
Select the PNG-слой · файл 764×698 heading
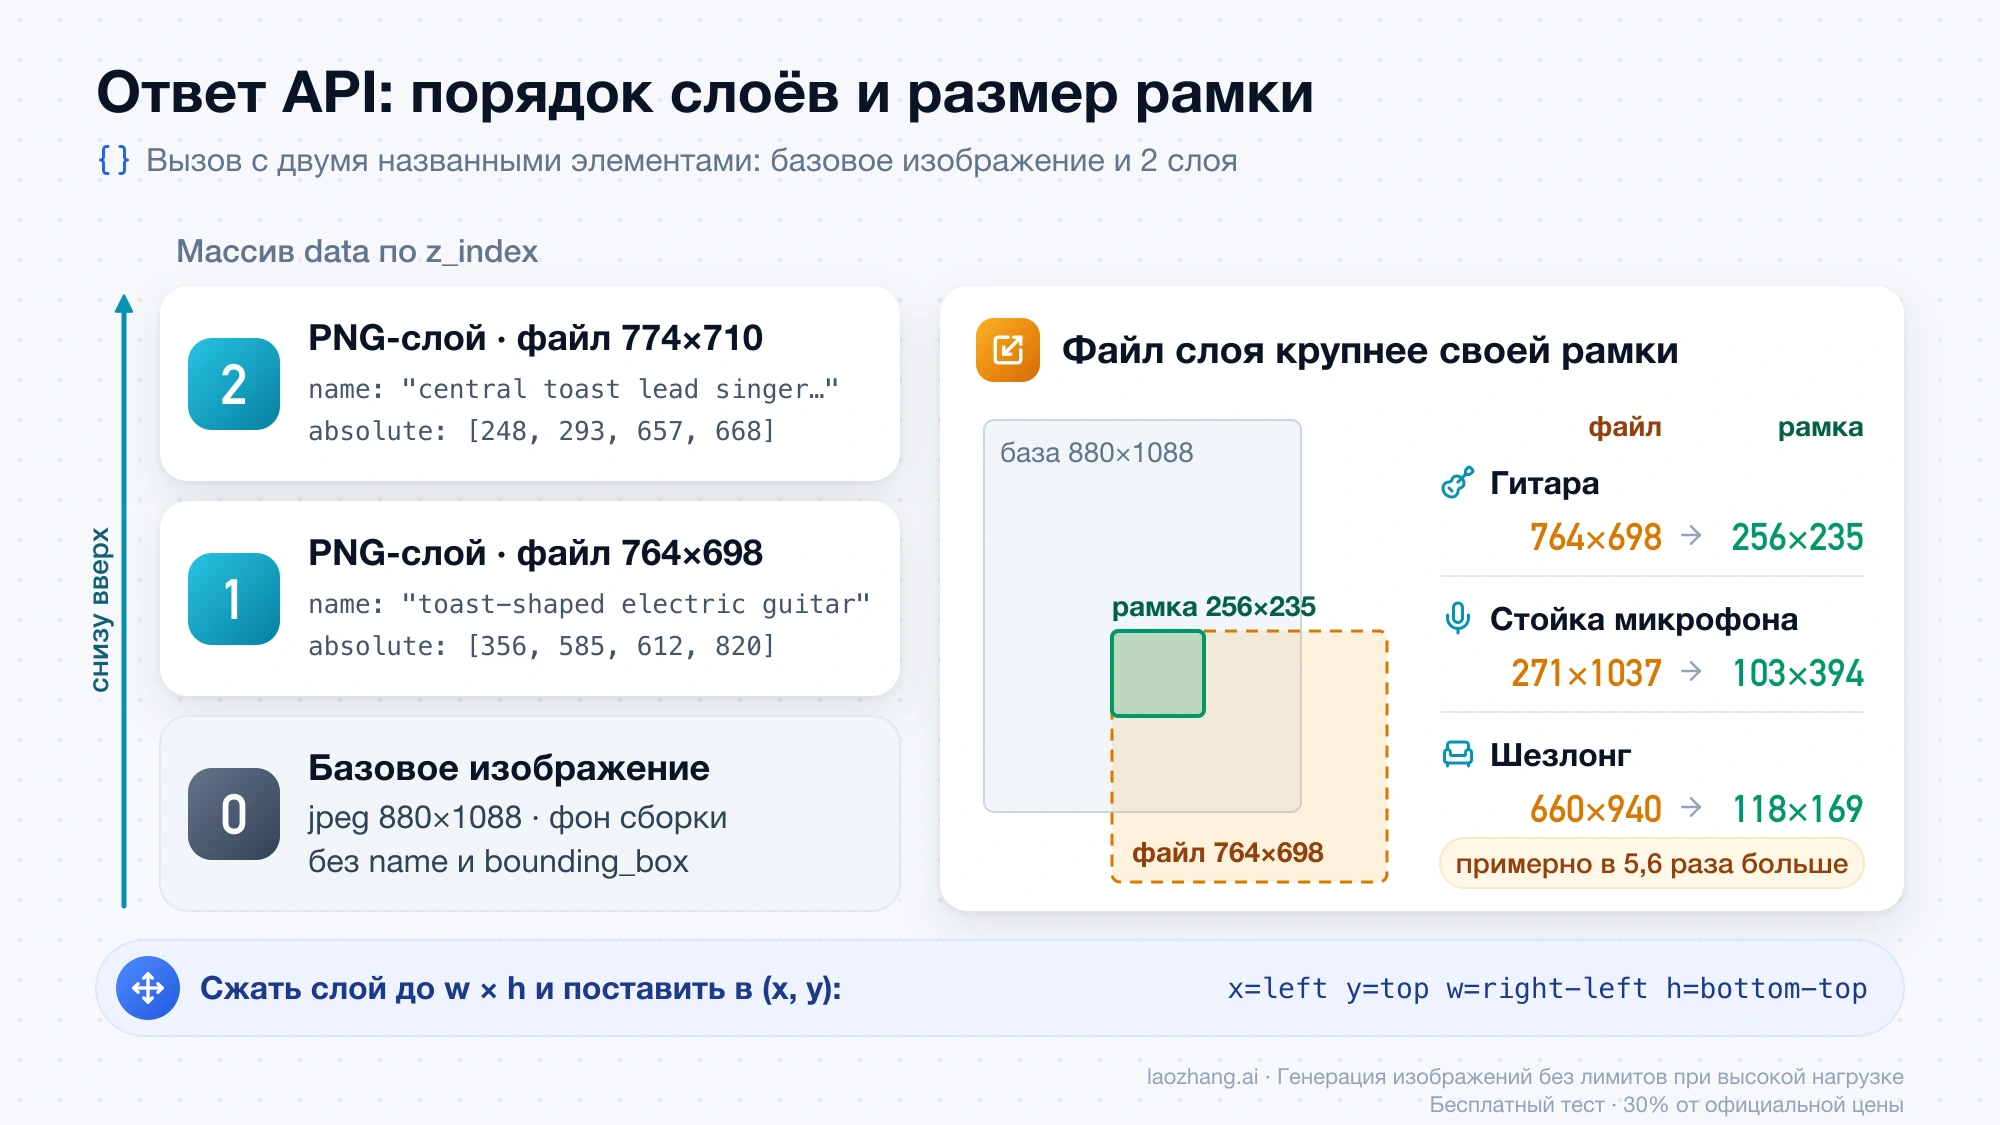pyautogui.click(x=535, y=553)
